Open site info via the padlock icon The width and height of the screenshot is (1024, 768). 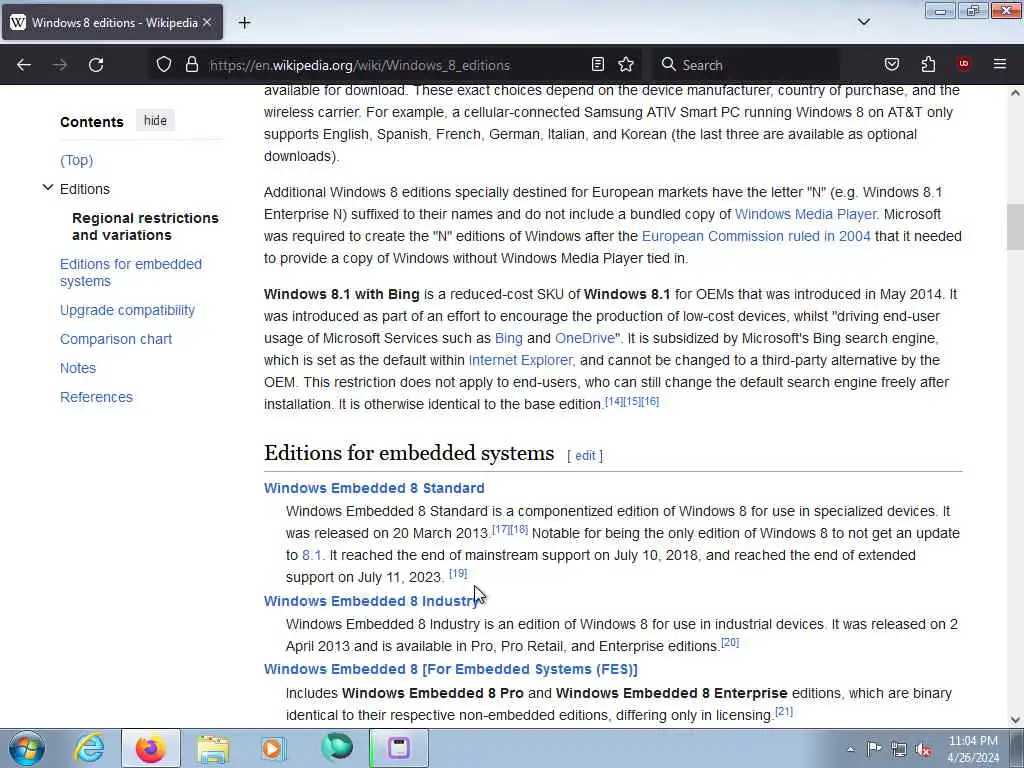tap(191, 65)
